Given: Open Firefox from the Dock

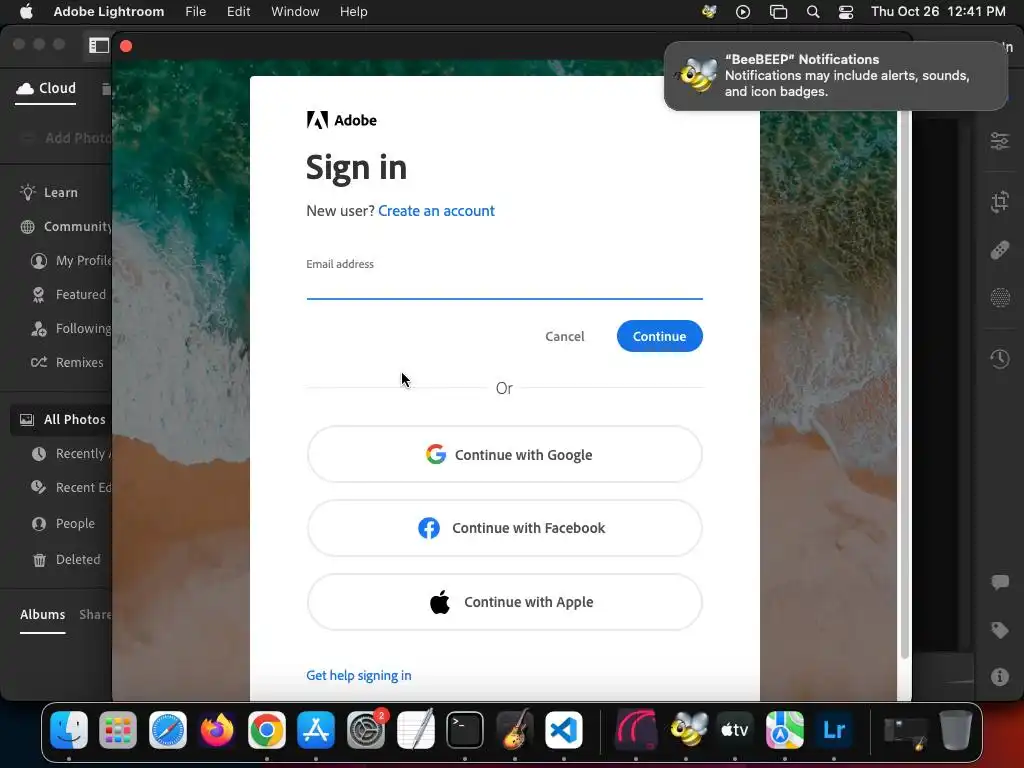Looking at the screenshot, I should coord(217,729).
